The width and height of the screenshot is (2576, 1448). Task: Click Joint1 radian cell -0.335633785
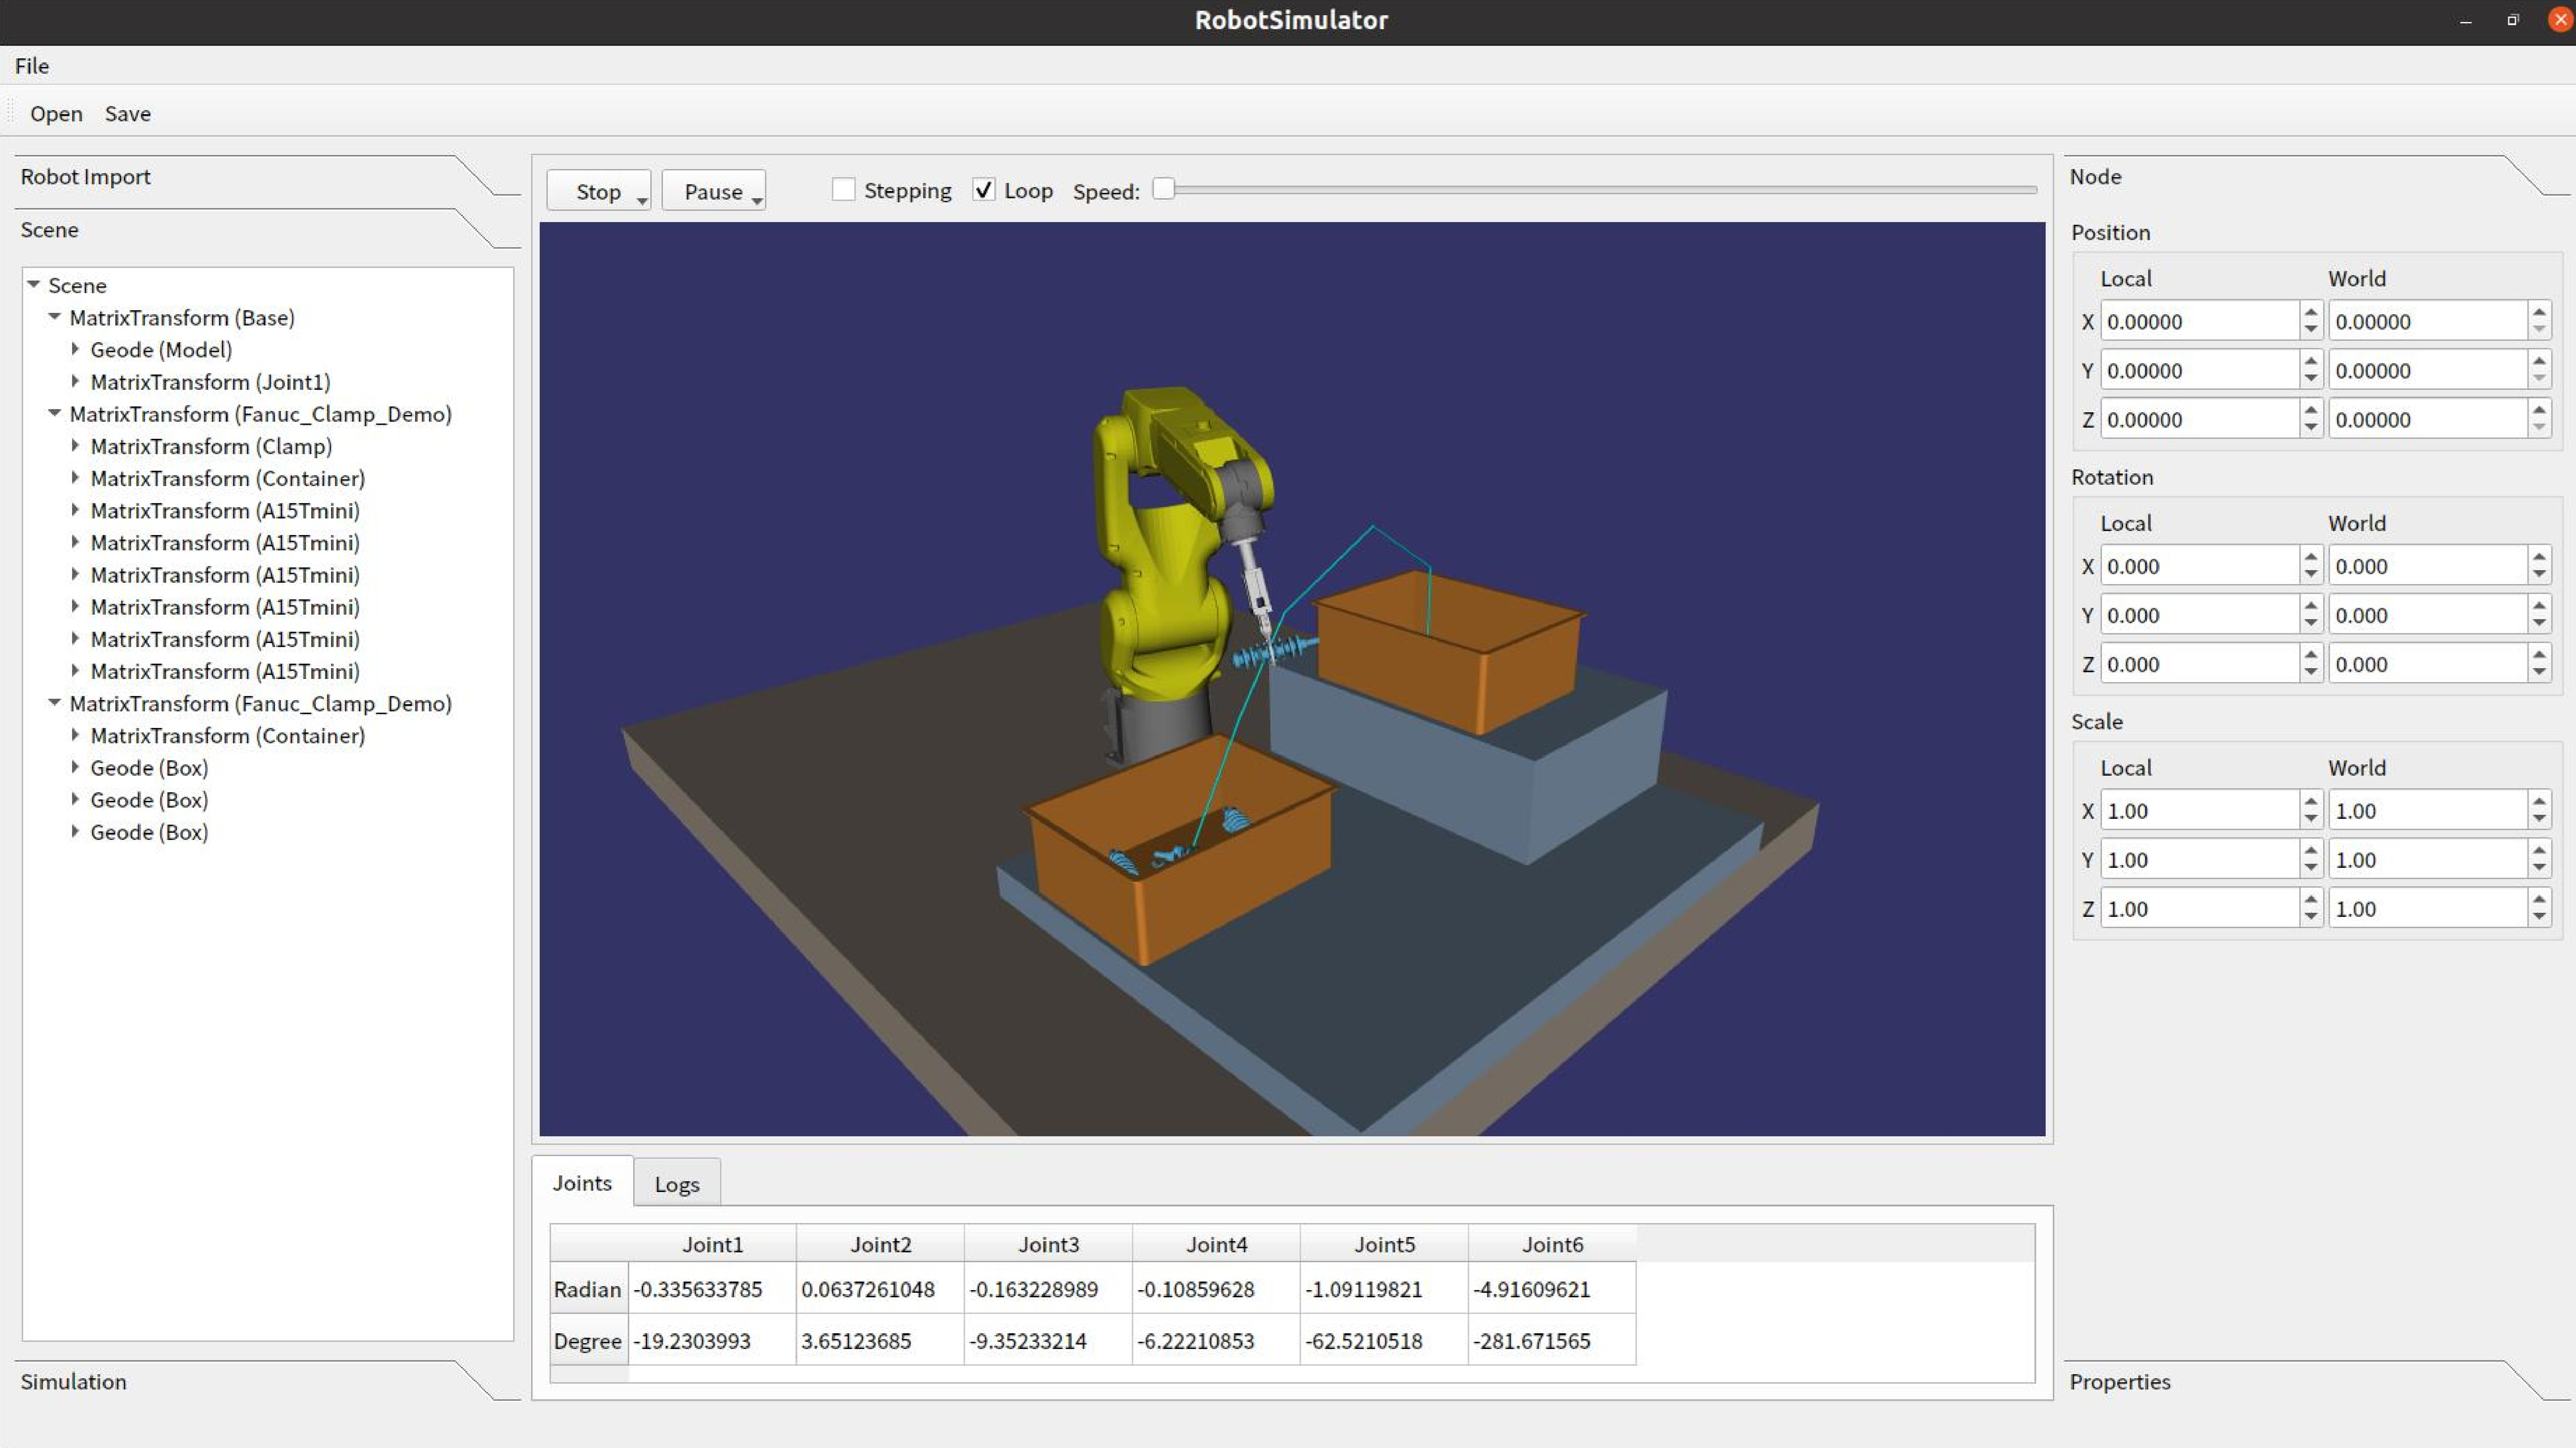coord(712,1289)
